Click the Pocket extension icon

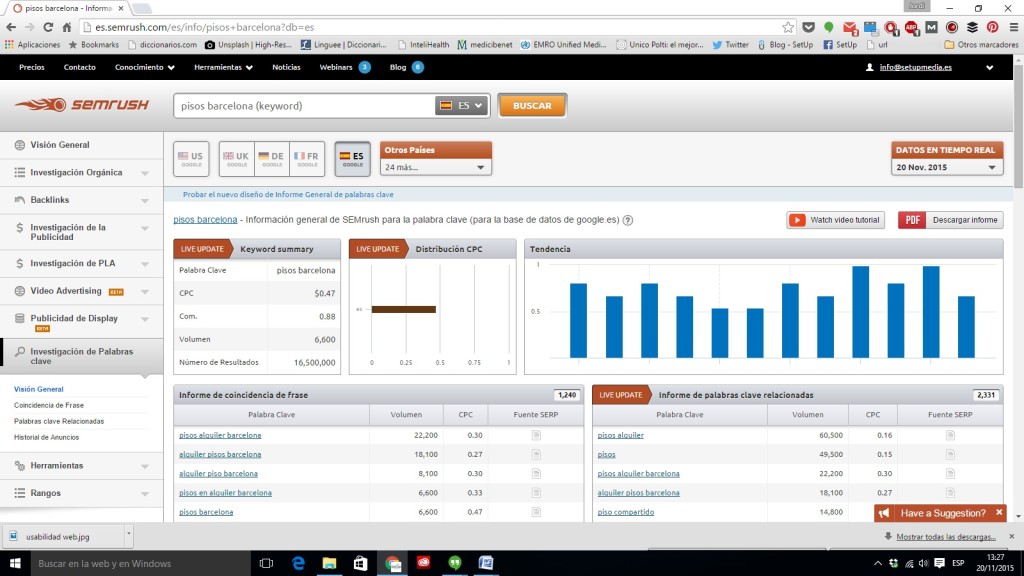coord(808,27)
